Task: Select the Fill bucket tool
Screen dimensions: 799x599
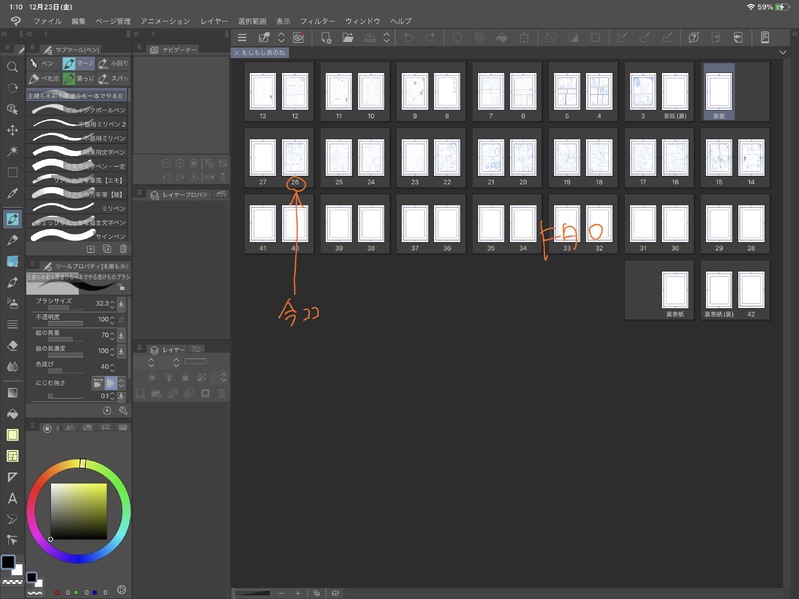Action: (x=12, y=414)
